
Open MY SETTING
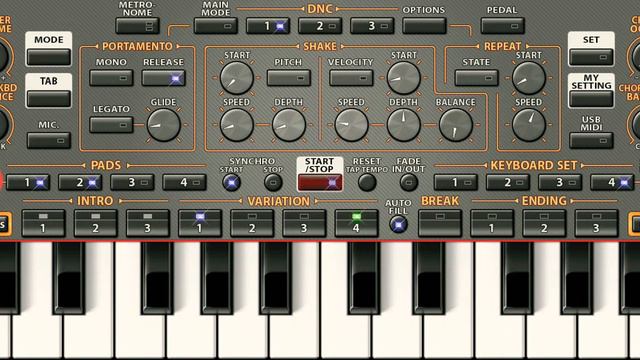click(x=591, y=99)
